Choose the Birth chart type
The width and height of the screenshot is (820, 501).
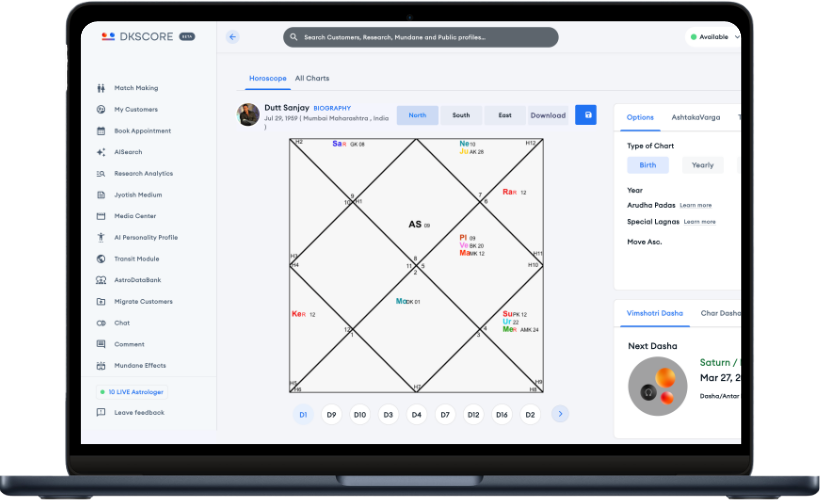648,165
